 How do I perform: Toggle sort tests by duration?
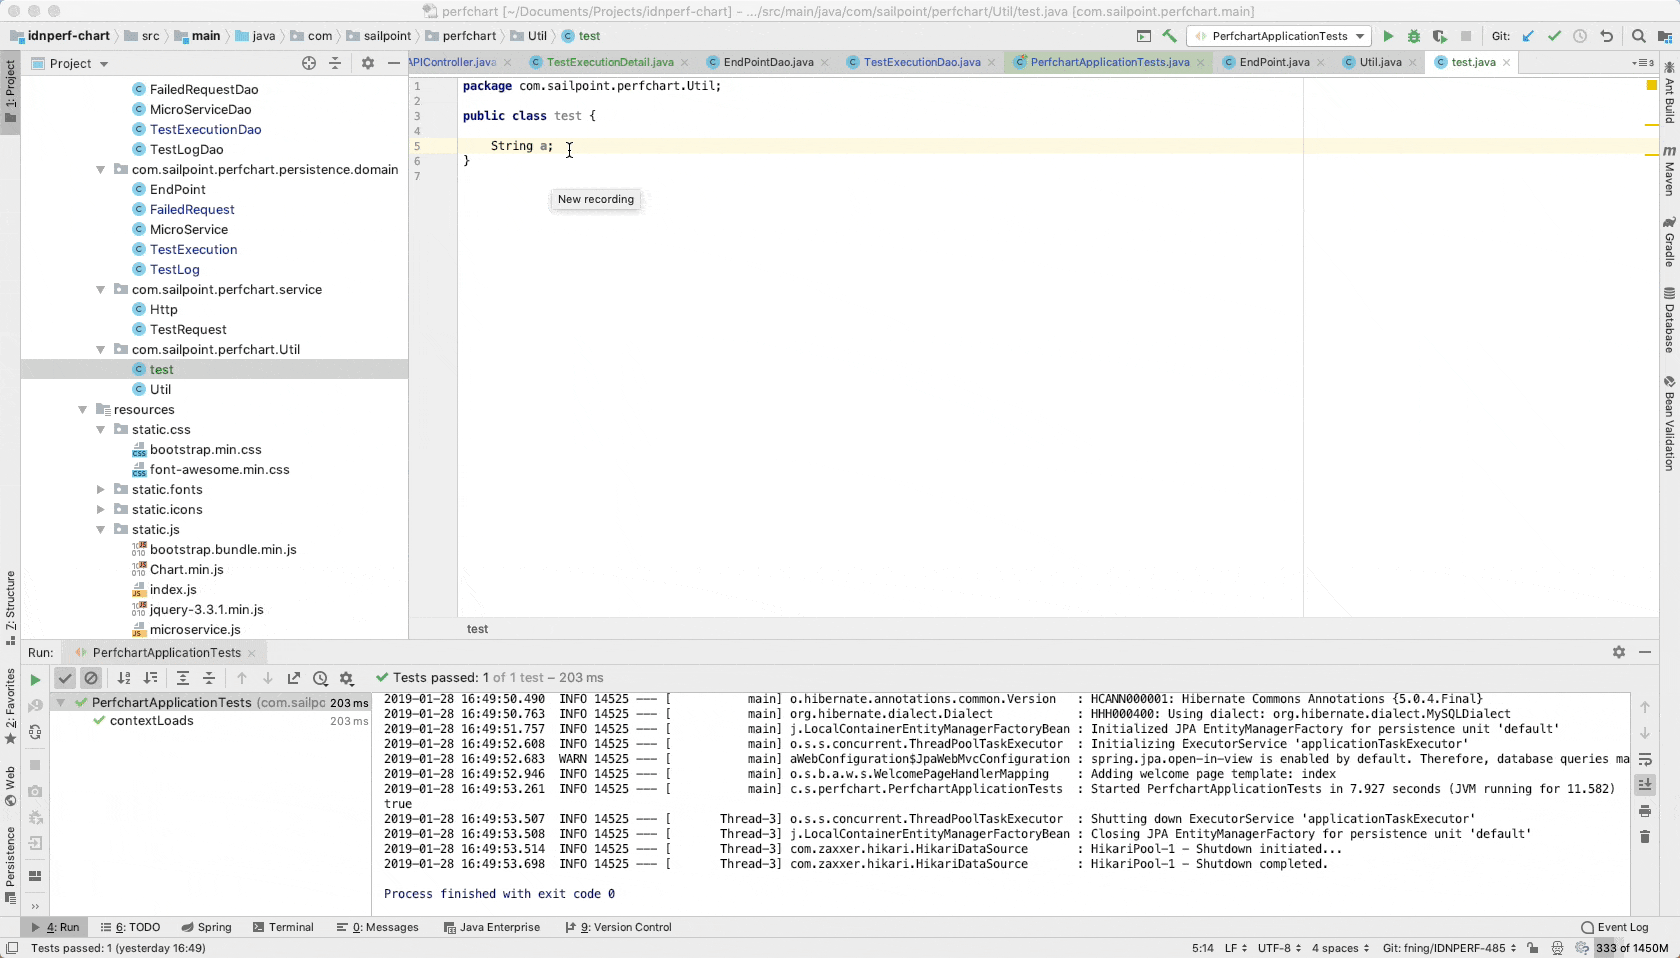[150, 678]
